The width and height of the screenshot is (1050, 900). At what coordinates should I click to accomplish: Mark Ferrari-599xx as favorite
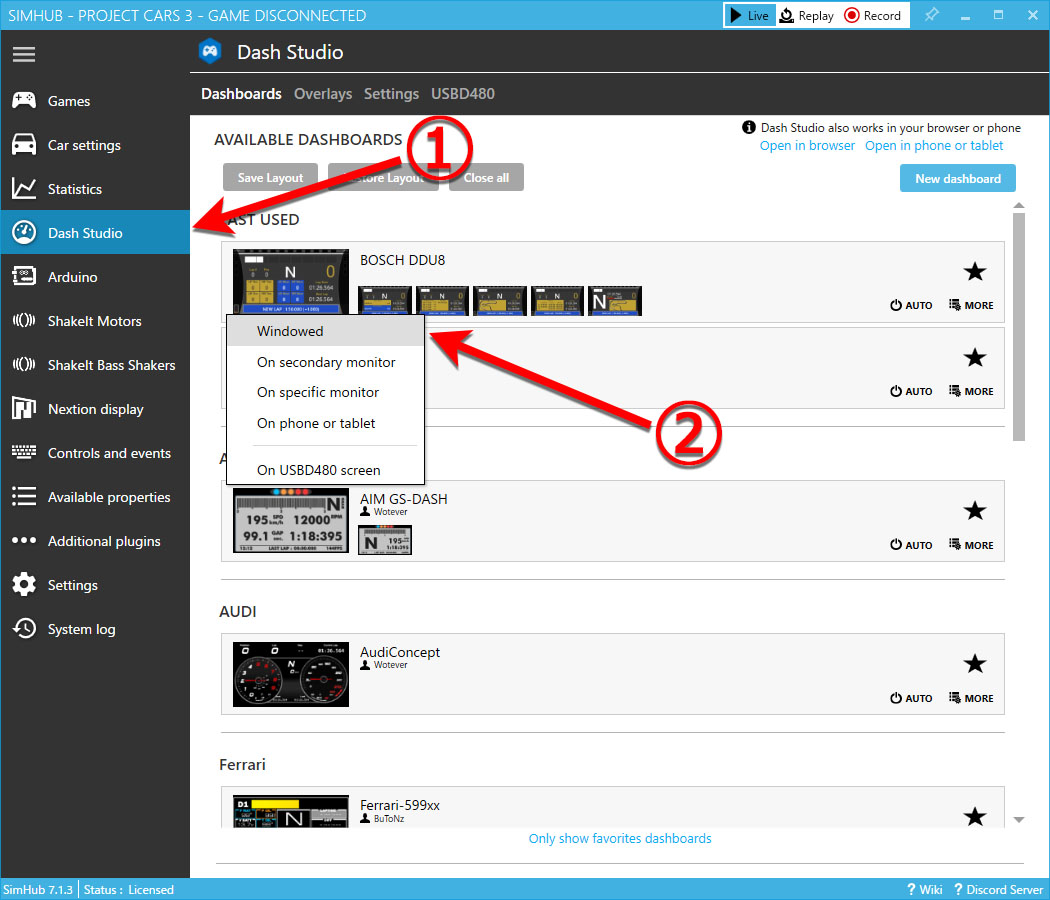[974, 816]
